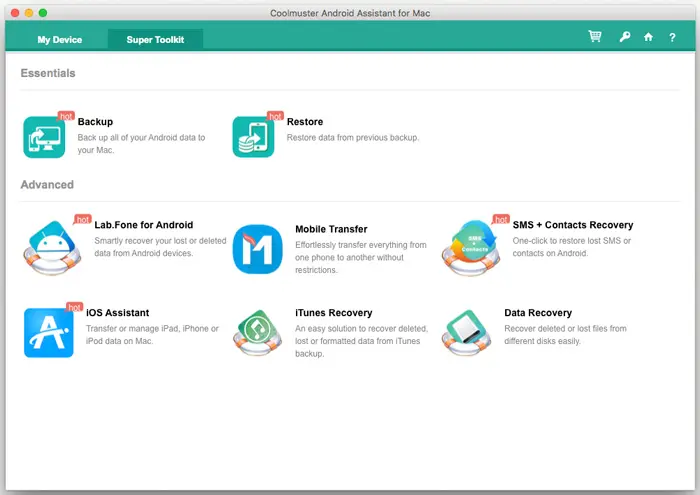Click hot badge on Restore
Image resolution: width=700 pixels, height=495 pixels.
pos(275,116)
